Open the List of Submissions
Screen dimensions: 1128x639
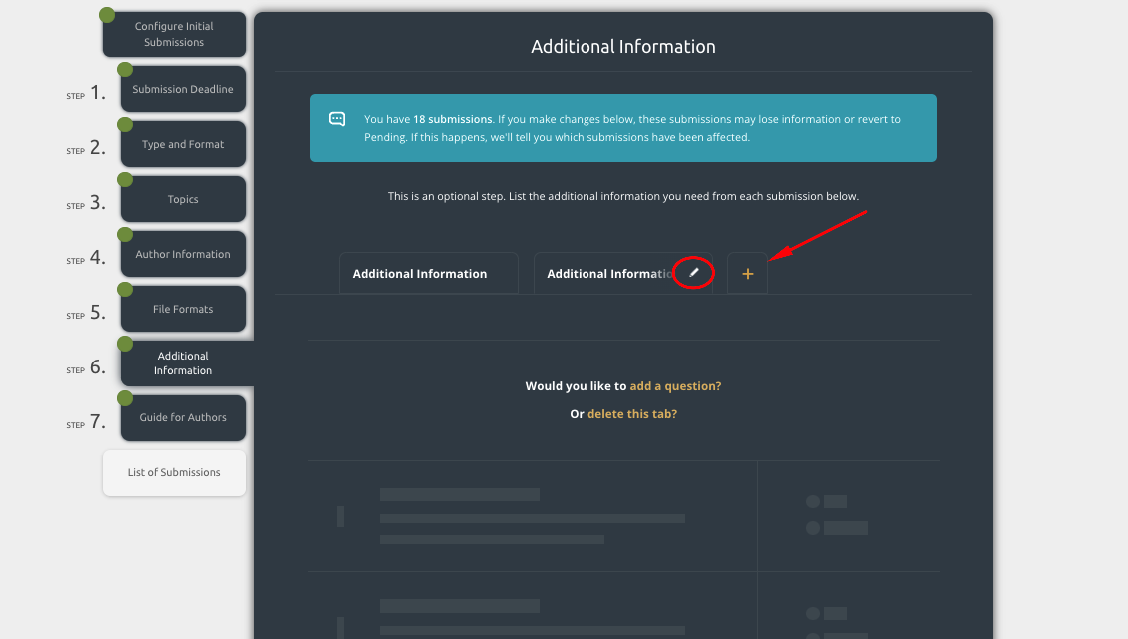[x=174, y=472]
